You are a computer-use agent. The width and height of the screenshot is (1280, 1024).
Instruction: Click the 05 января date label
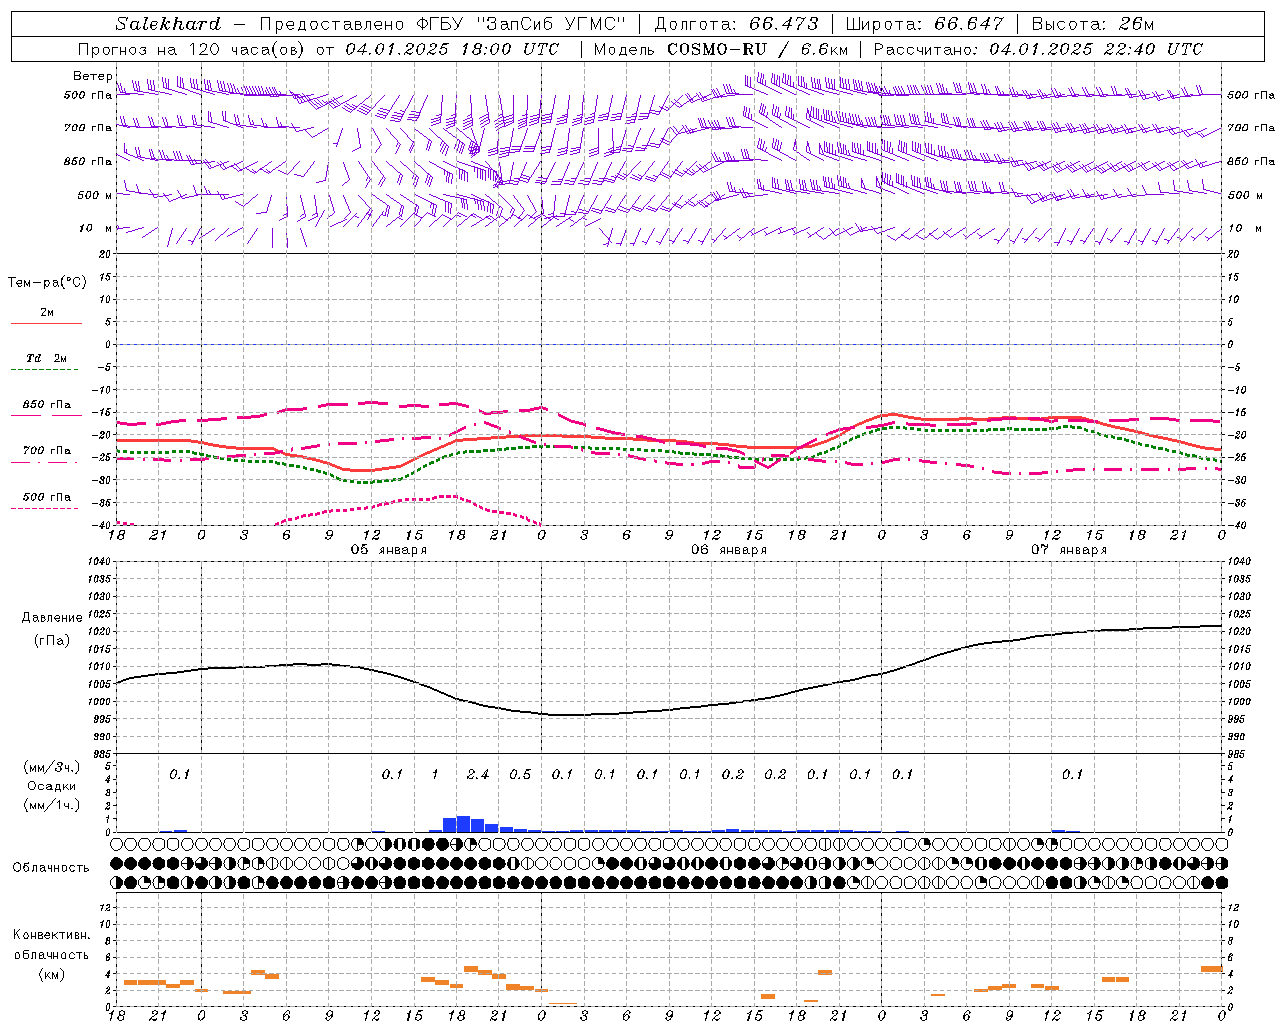pos(388,550)
